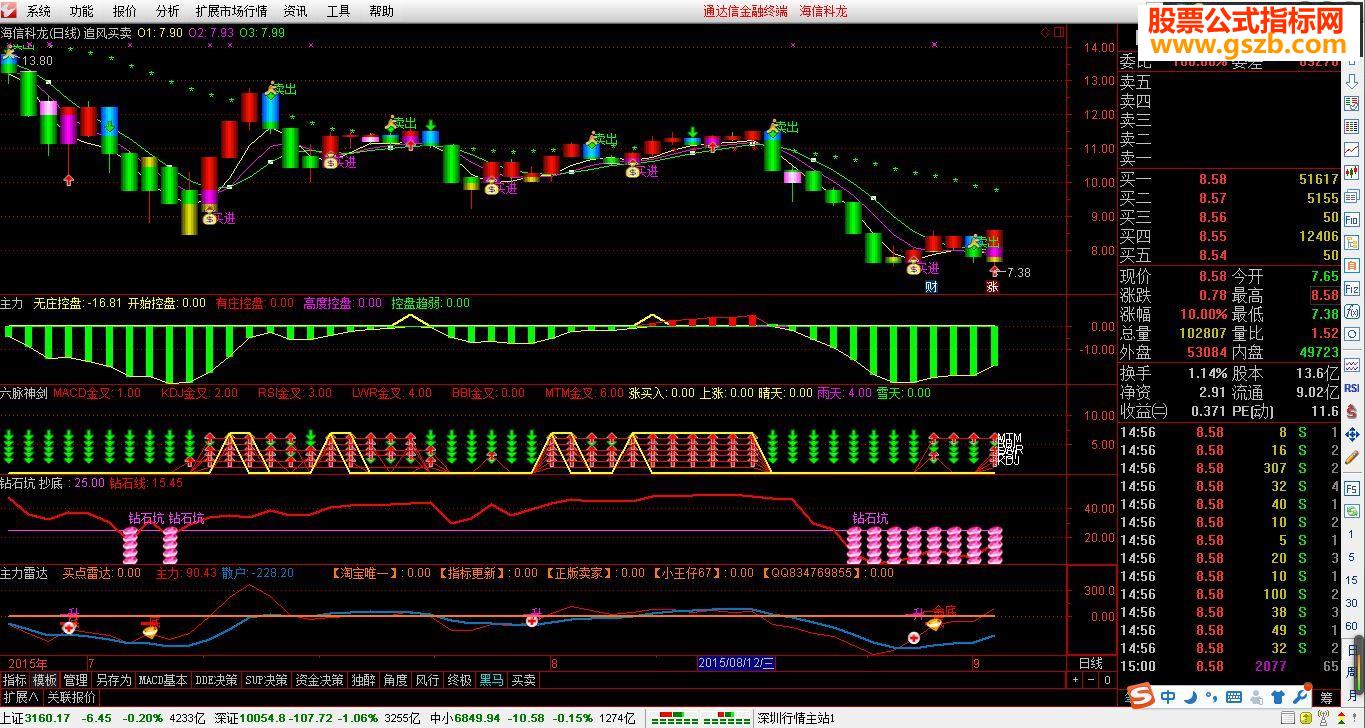Select the 终极 template
The image size is (1365, 728).
click(459, 680)
